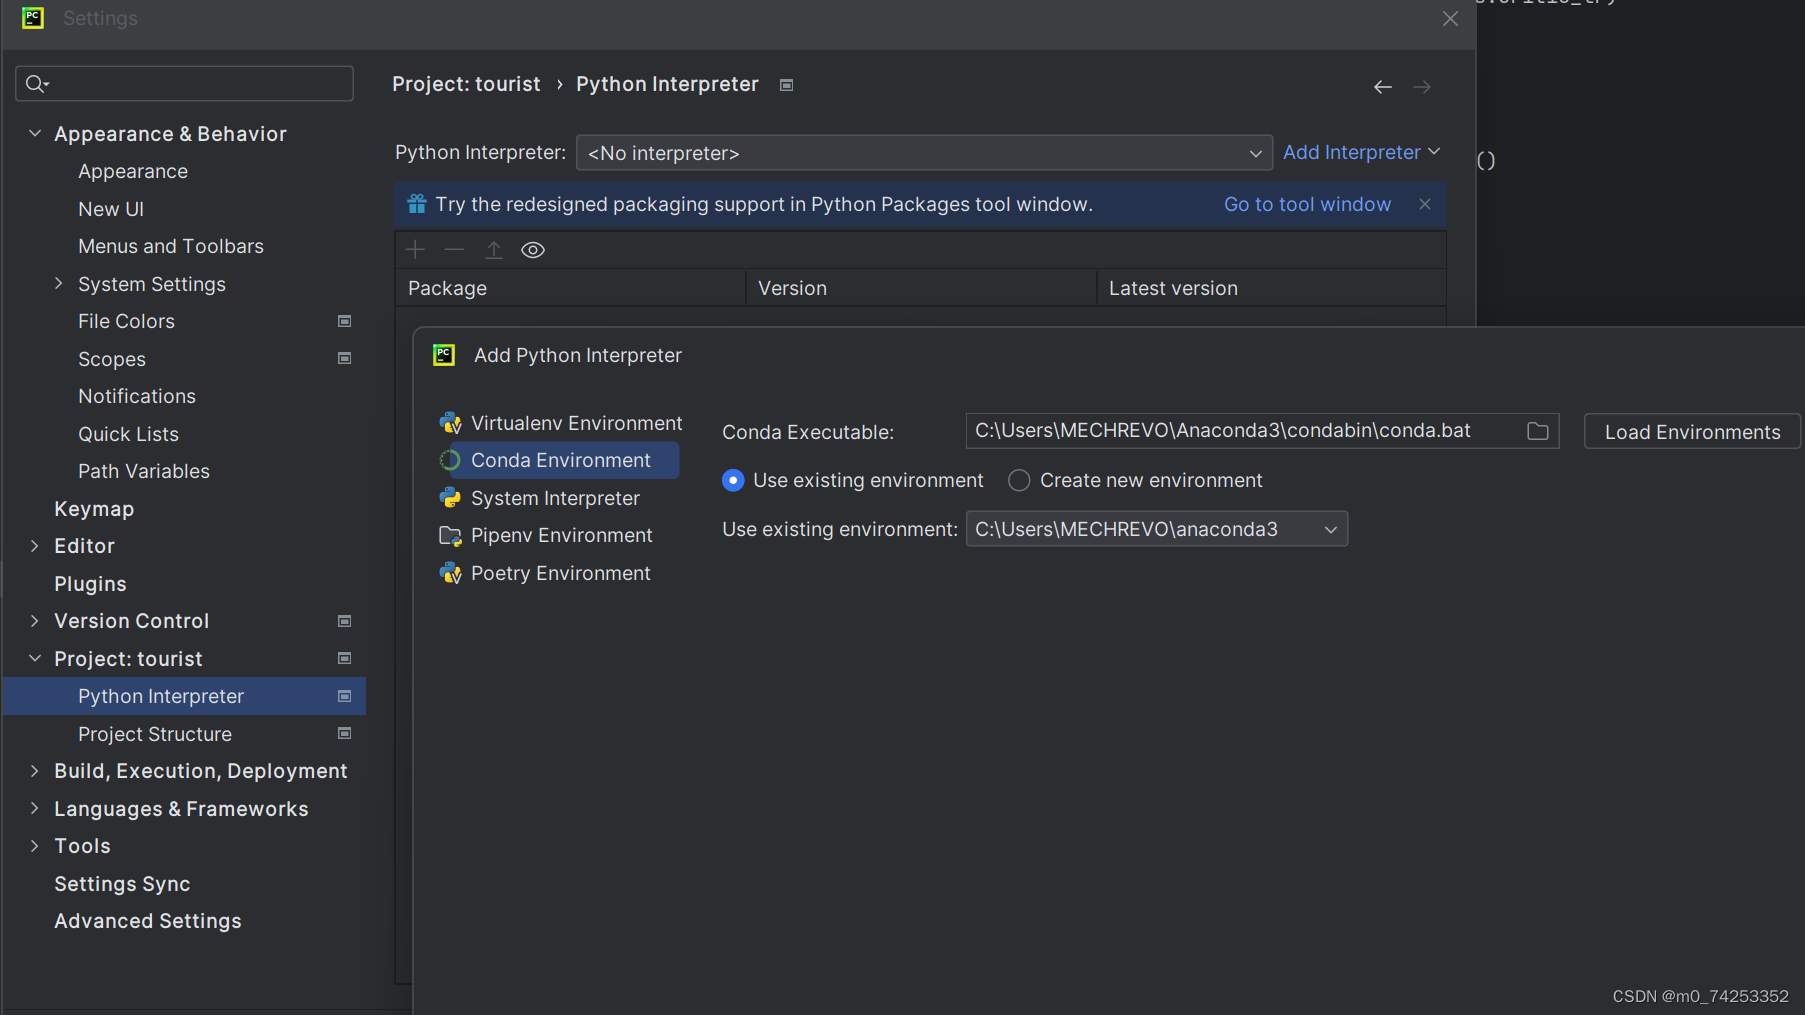Open New UI settings page
Image resolution: width=1805 pixels, height=1015 pixels.
point(111,209)
